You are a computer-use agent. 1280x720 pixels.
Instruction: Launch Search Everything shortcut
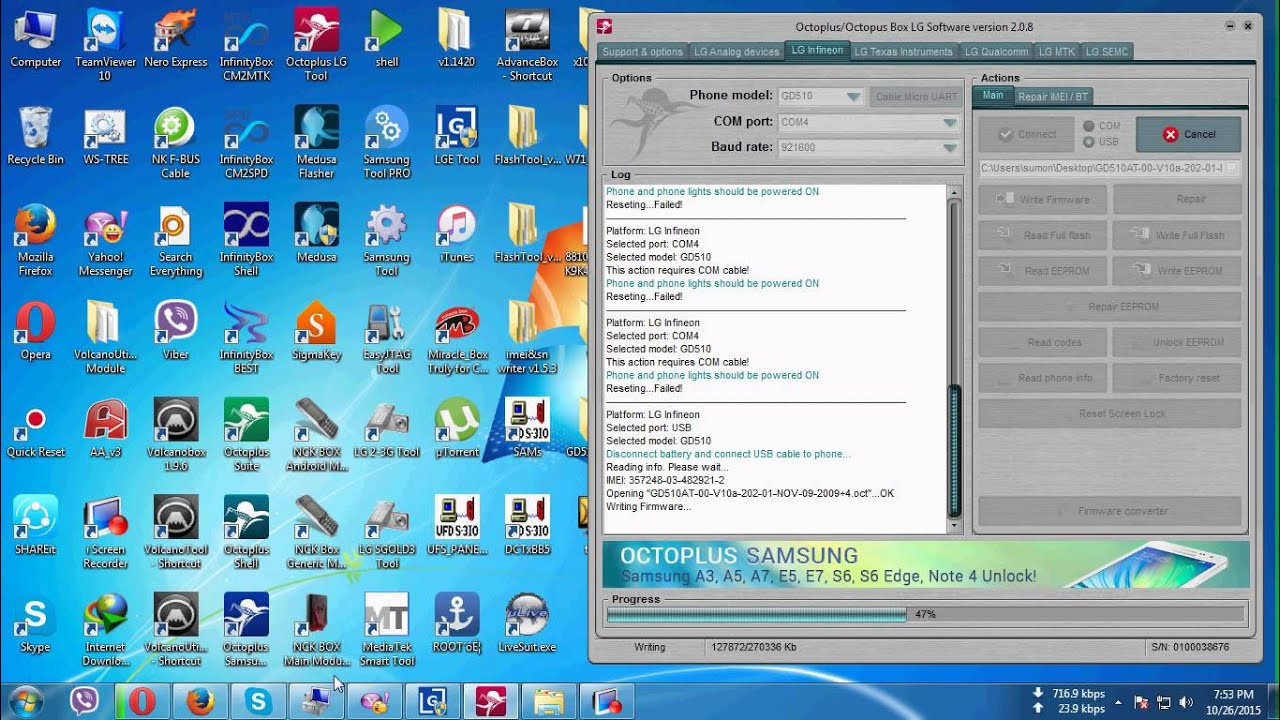[175, 241]
